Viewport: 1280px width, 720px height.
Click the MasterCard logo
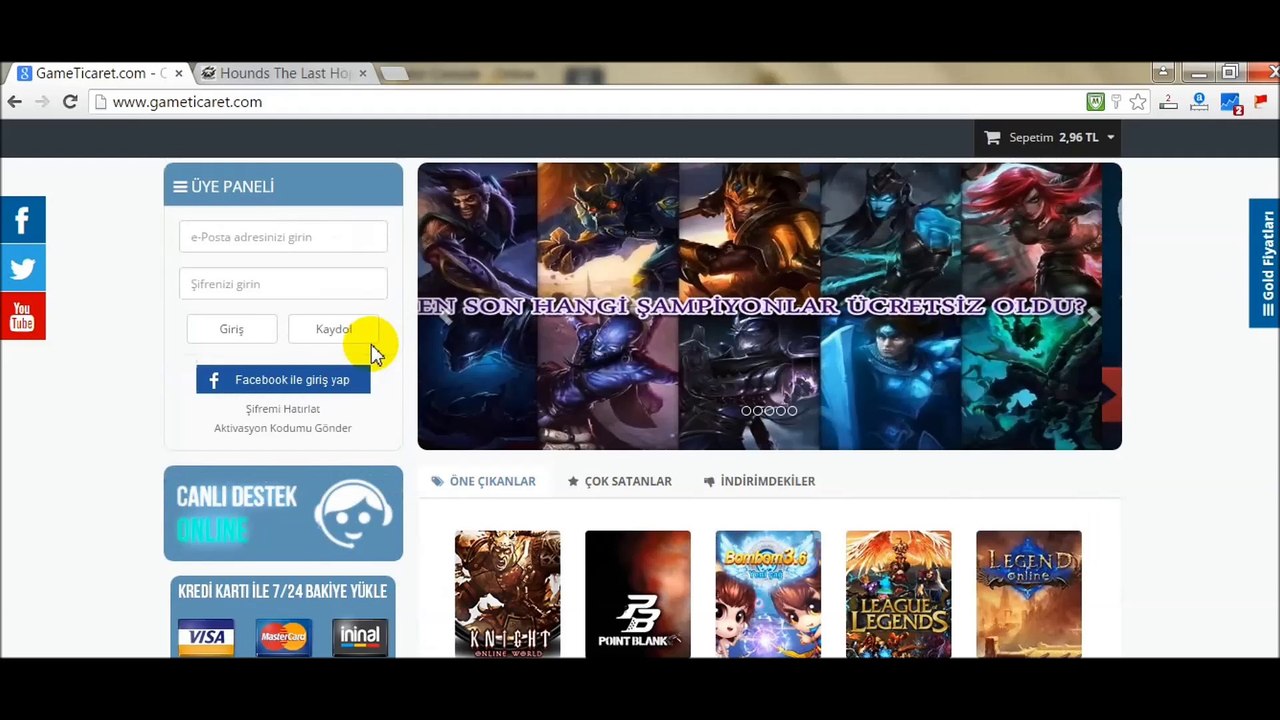[283, 636]
